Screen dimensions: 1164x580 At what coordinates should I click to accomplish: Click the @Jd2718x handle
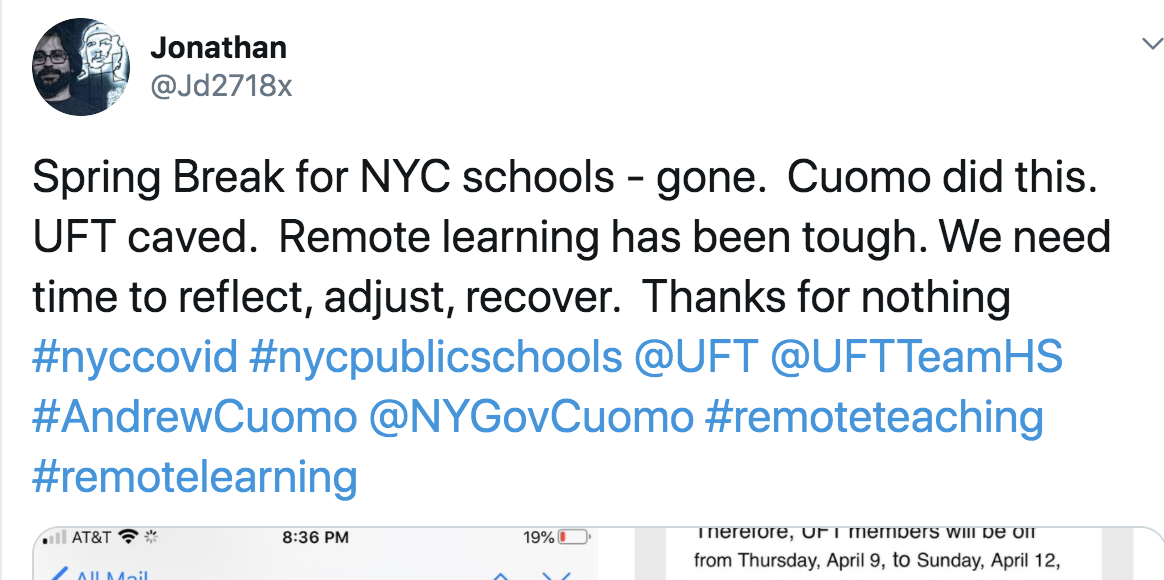click(x=221, y=86)
